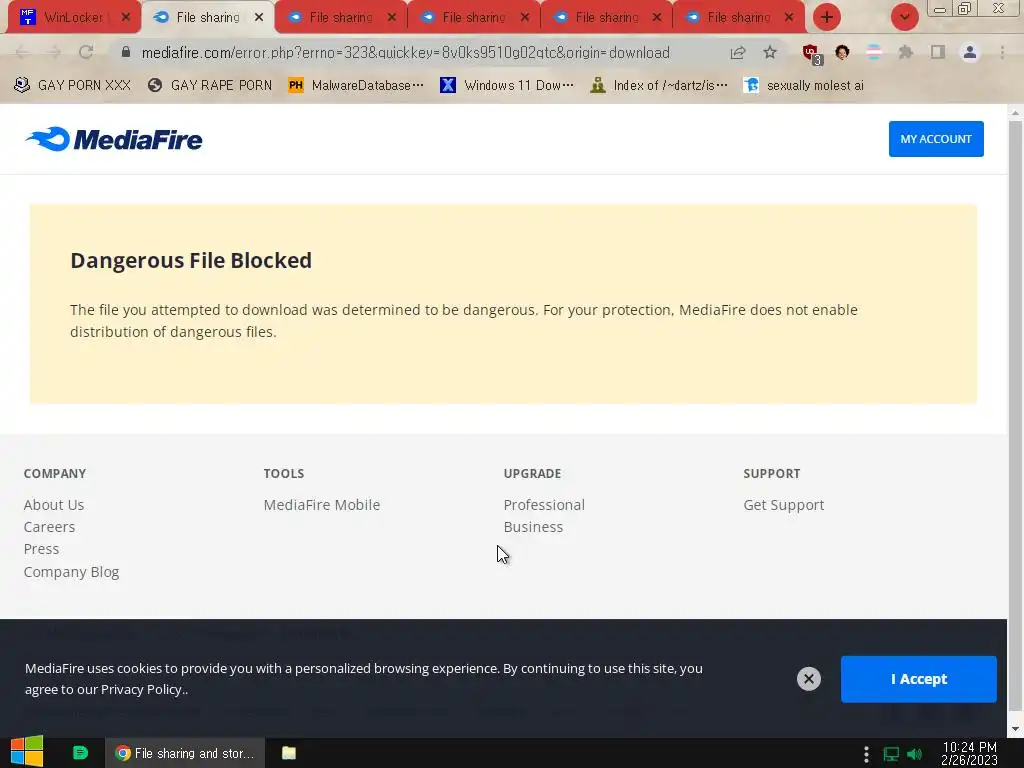1024x768 pixels.
Task: Bookmark this page with the star icon
Action: tap(770, 52)
